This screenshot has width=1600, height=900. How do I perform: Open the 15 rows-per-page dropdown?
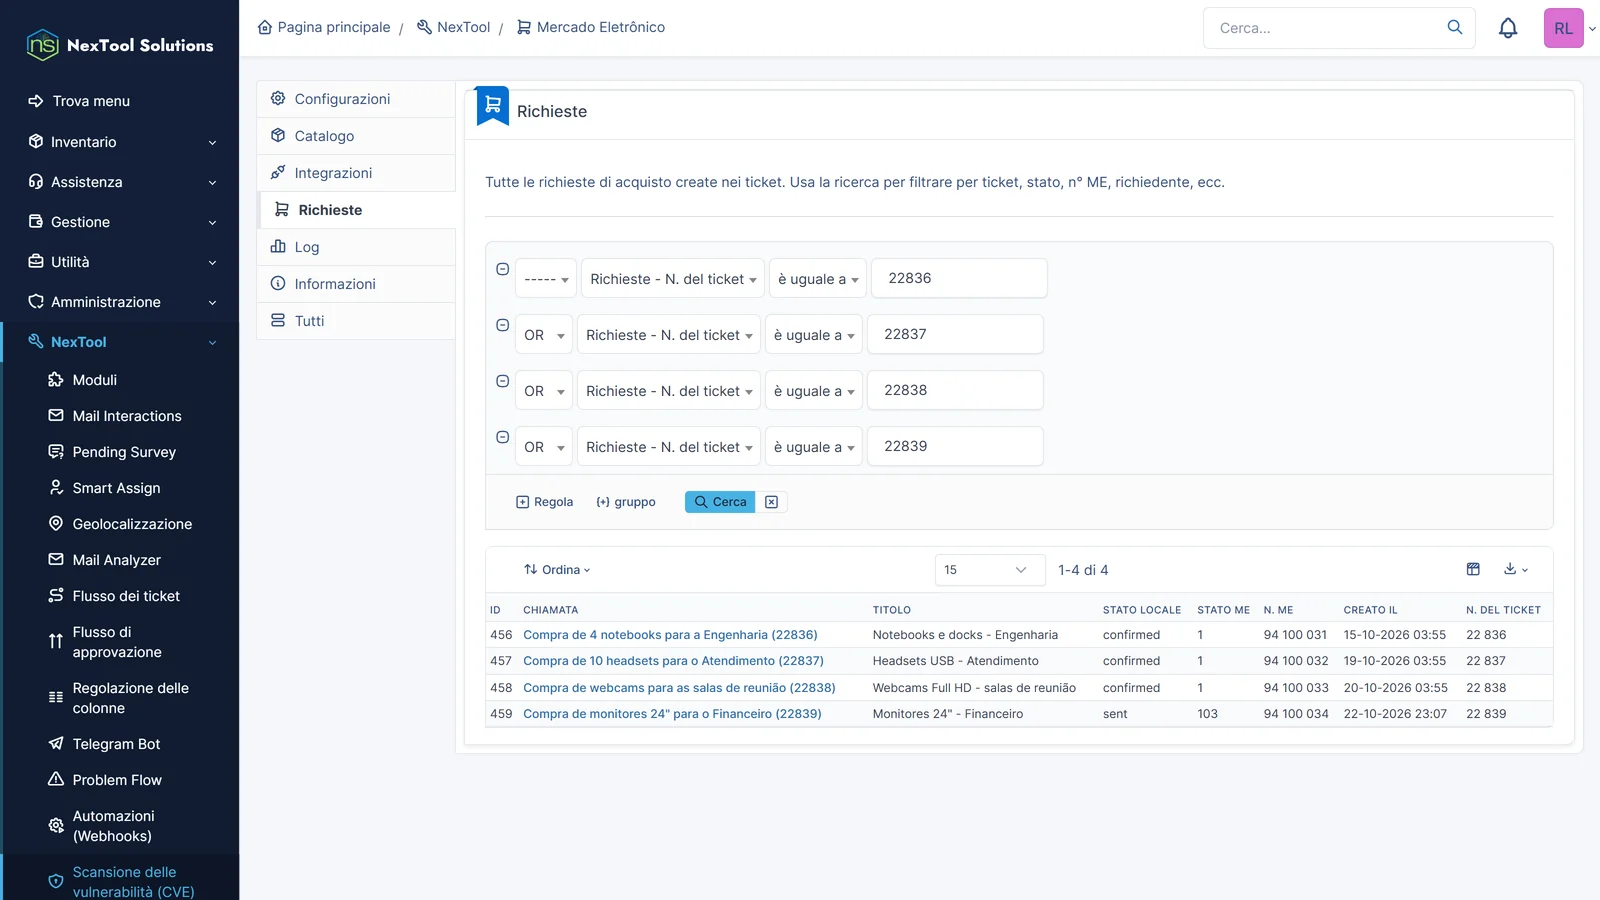click(x=989, y=570)
